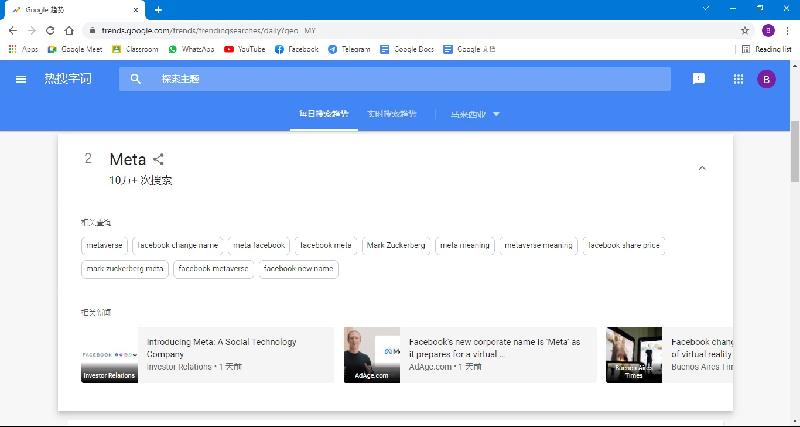The image size is (800, 427).
Task: Go forward in browser history
Action: click(x=32, y=31)
